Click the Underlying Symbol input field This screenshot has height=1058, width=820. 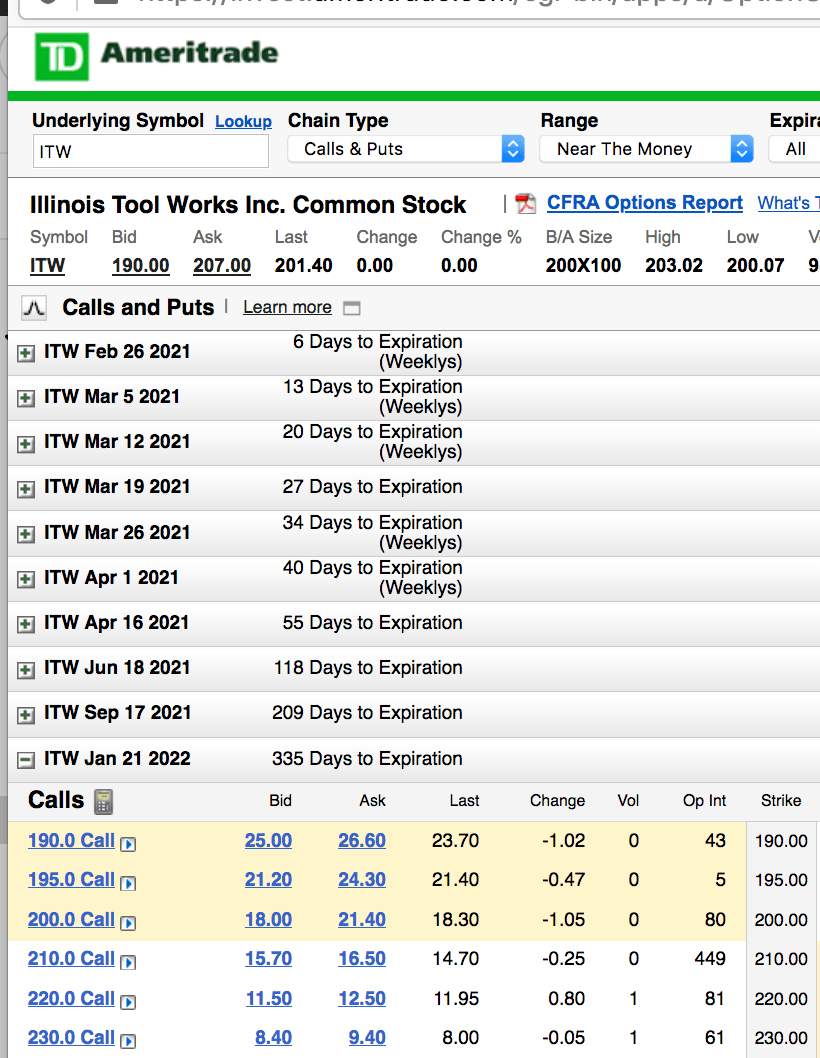coord(151,151)
